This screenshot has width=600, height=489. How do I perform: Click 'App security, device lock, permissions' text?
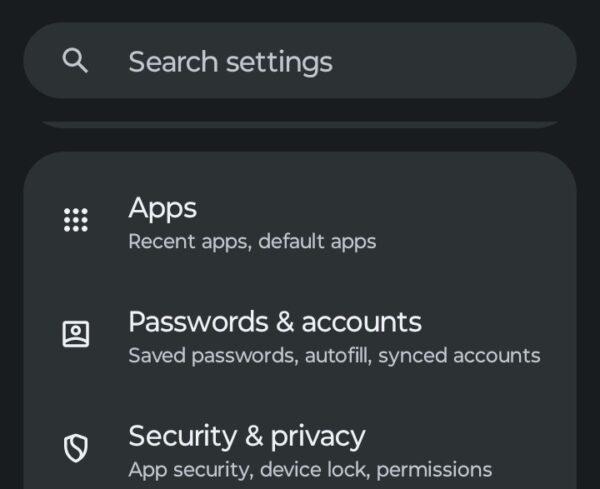pyautogui.click(x=310, y=470)
